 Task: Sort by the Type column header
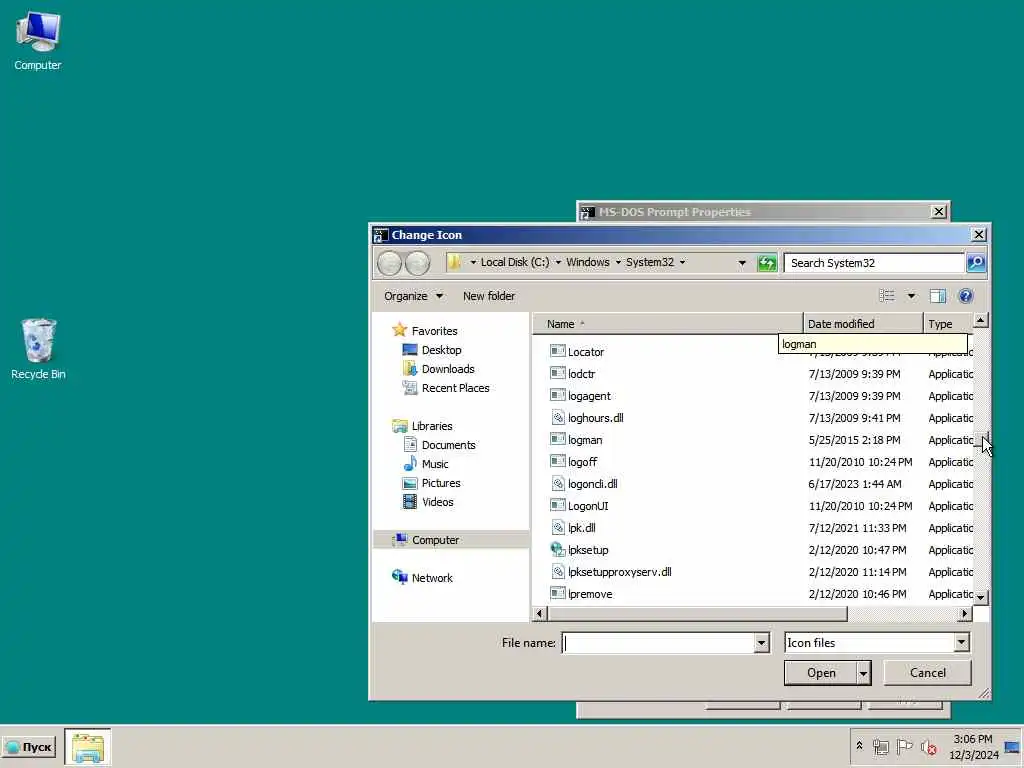(948, 324)
